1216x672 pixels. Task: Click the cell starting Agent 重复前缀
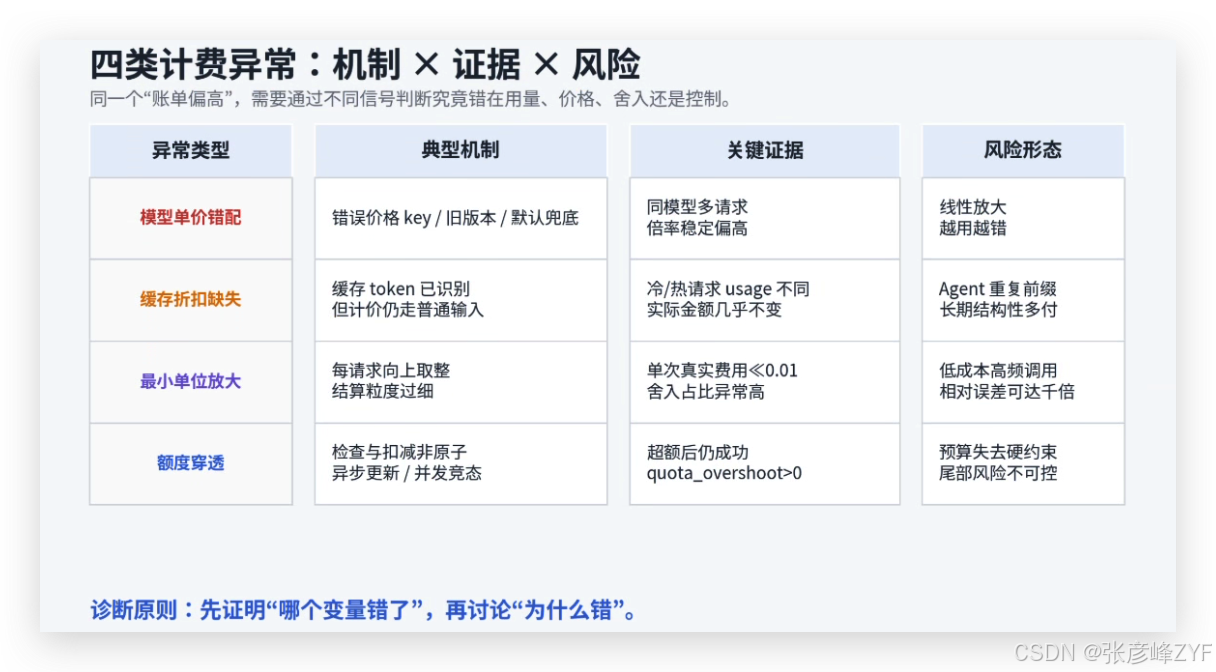1023,300
